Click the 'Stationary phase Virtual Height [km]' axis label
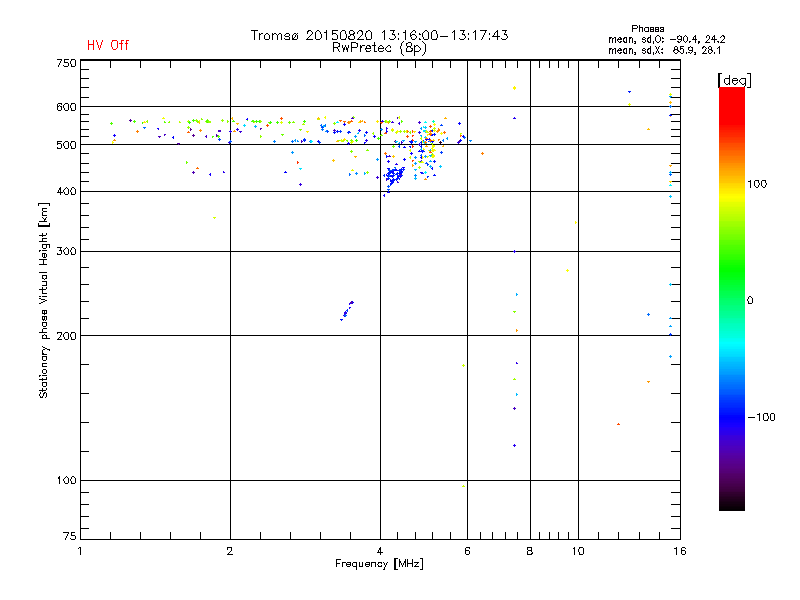This screenshot has height=600, width=800. (43, 301)
